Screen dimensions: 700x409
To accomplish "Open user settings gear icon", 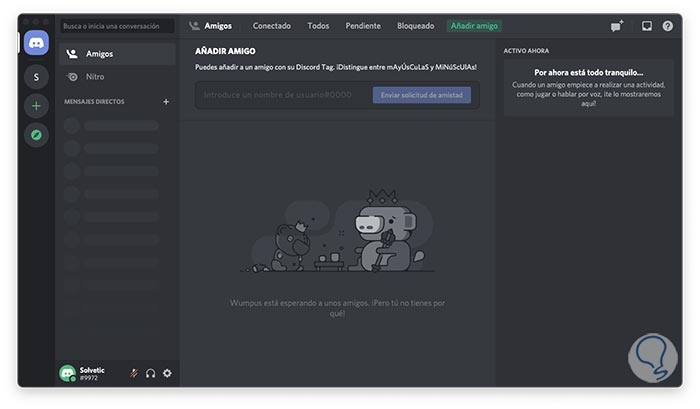I will point(167,373).
